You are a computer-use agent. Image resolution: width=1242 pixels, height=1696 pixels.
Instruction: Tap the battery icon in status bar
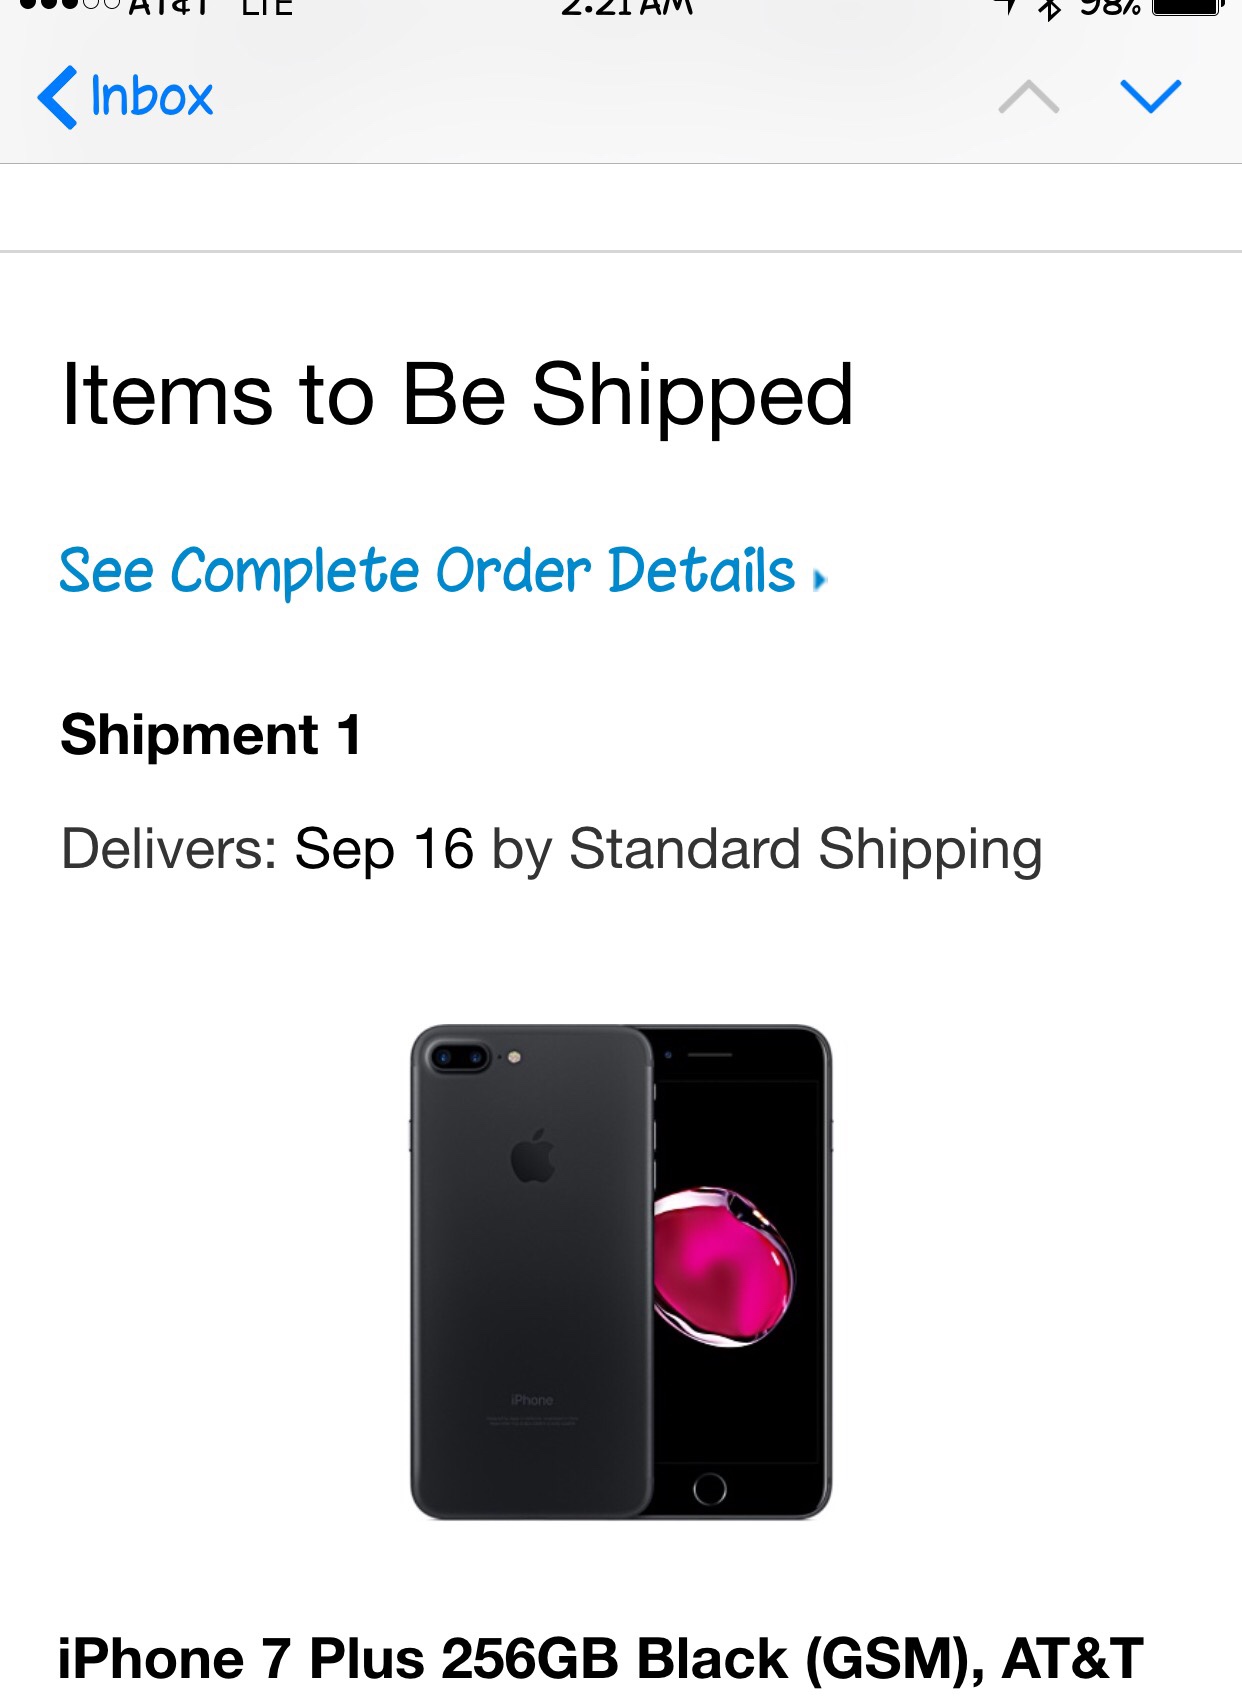1187,7
